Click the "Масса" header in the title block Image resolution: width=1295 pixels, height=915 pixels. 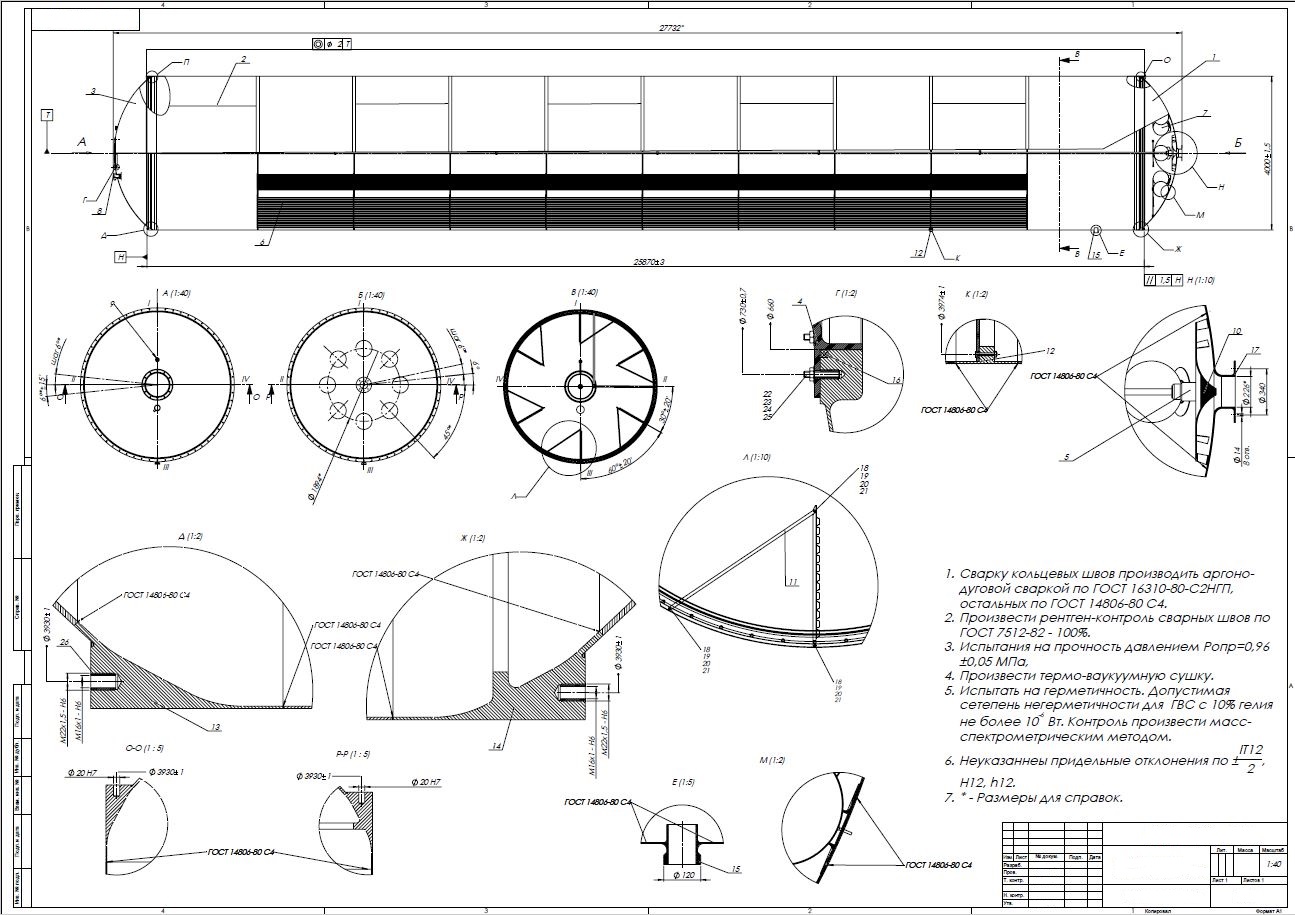pos(1245,850)
